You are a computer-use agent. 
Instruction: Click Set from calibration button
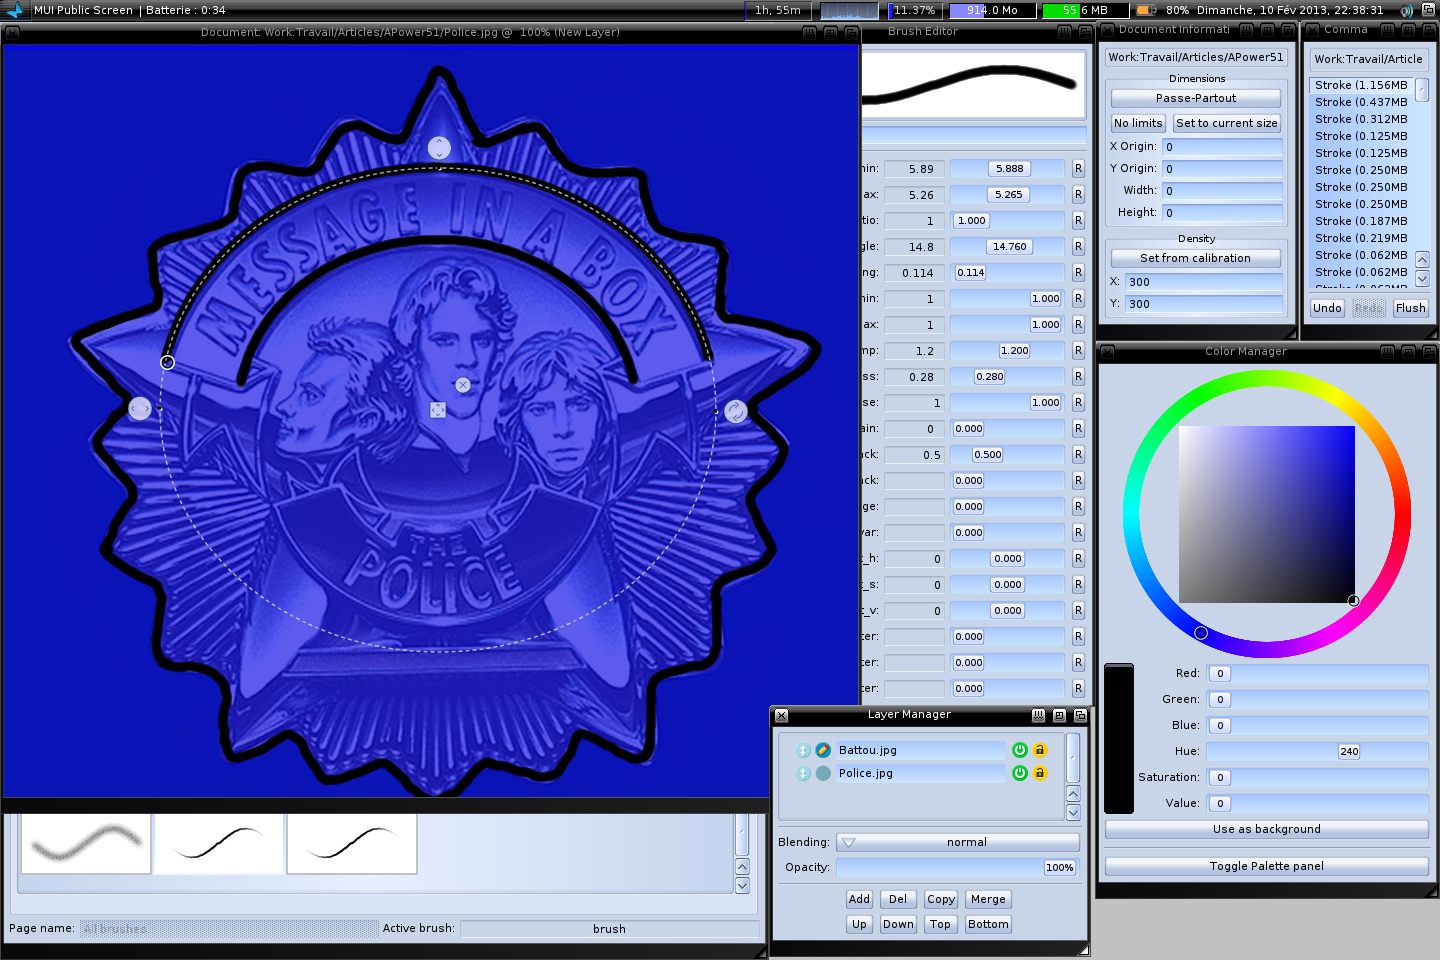pos(1196,258)
